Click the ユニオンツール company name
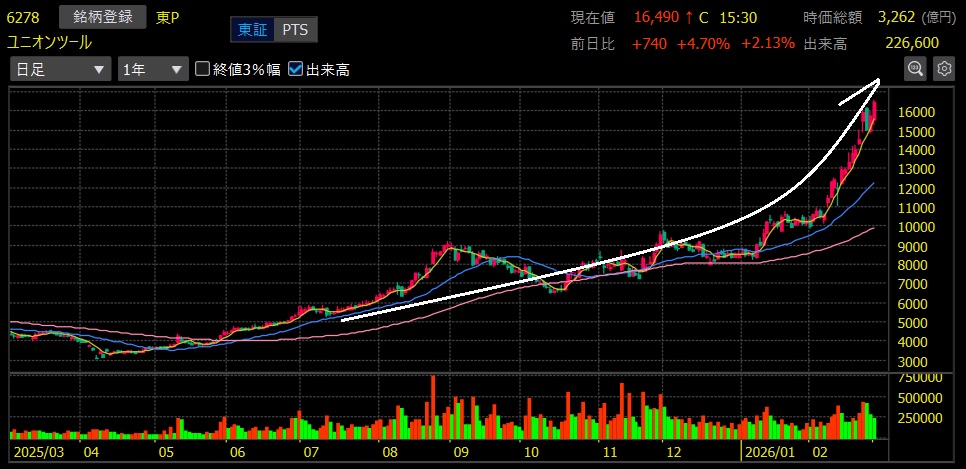966x469 pixels. click(x=49, y=41)
